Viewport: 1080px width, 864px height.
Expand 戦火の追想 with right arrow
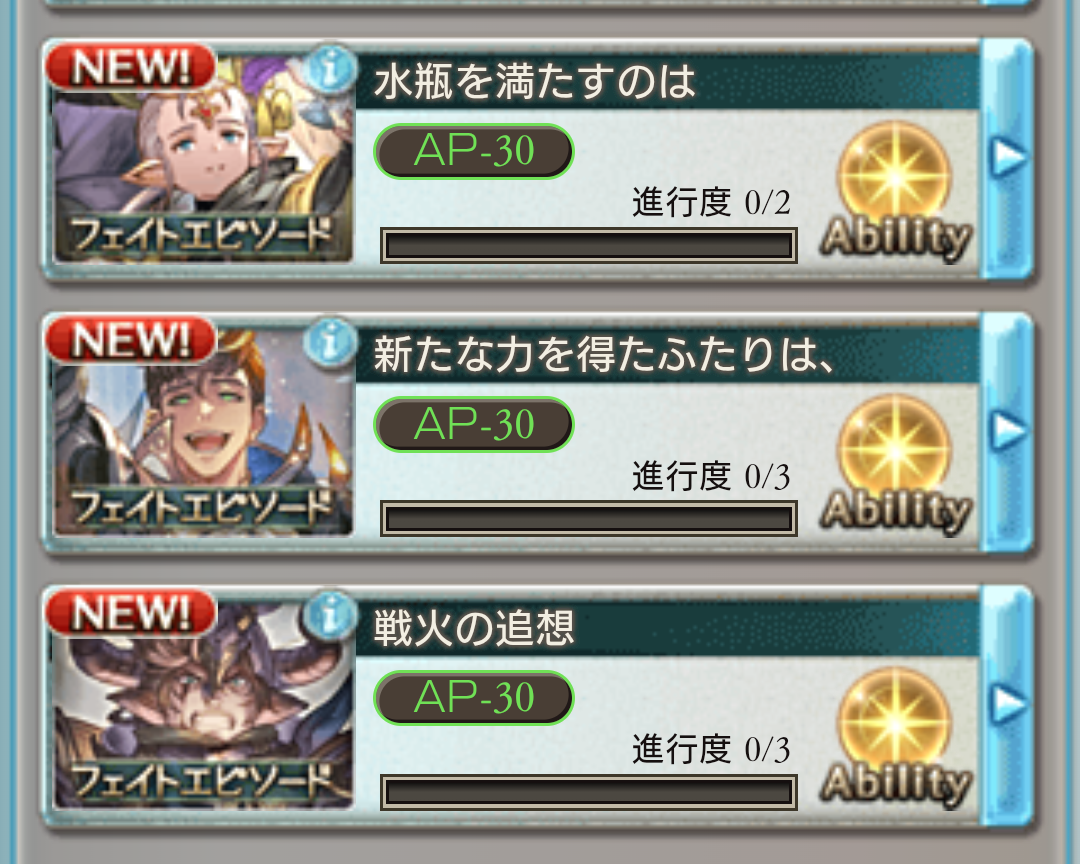1007,704
